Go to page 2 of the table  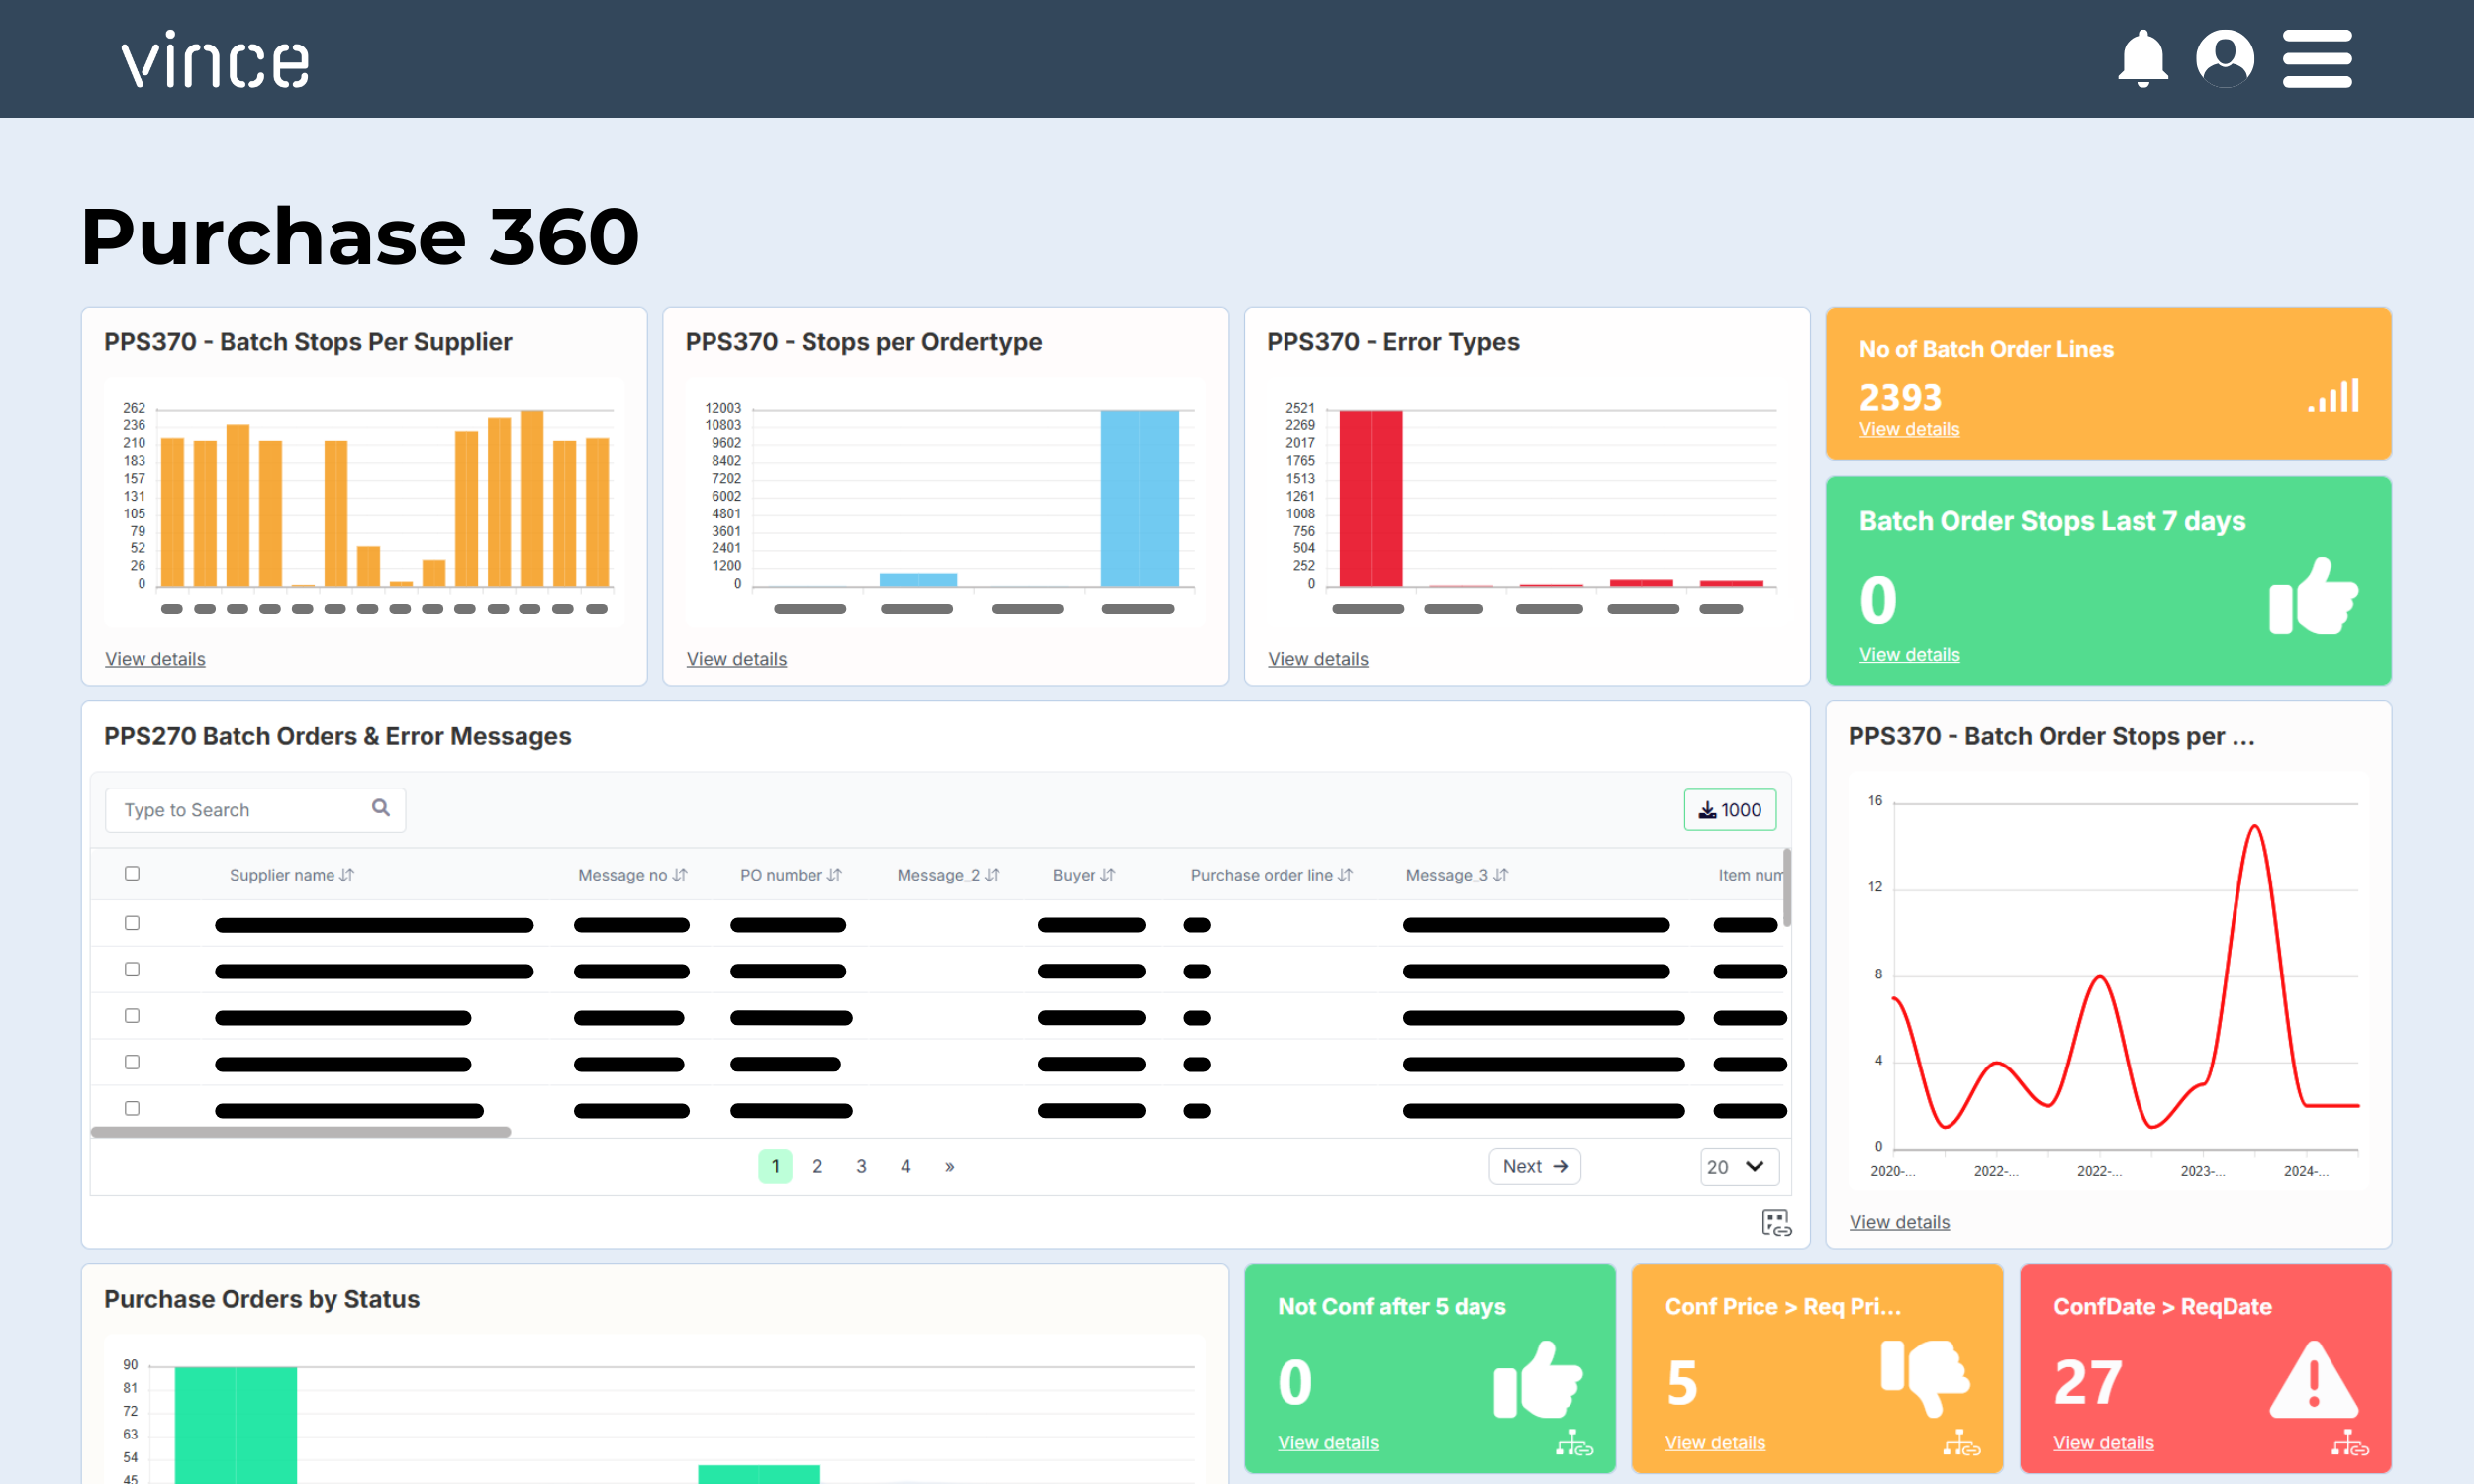pos(818,1167)
